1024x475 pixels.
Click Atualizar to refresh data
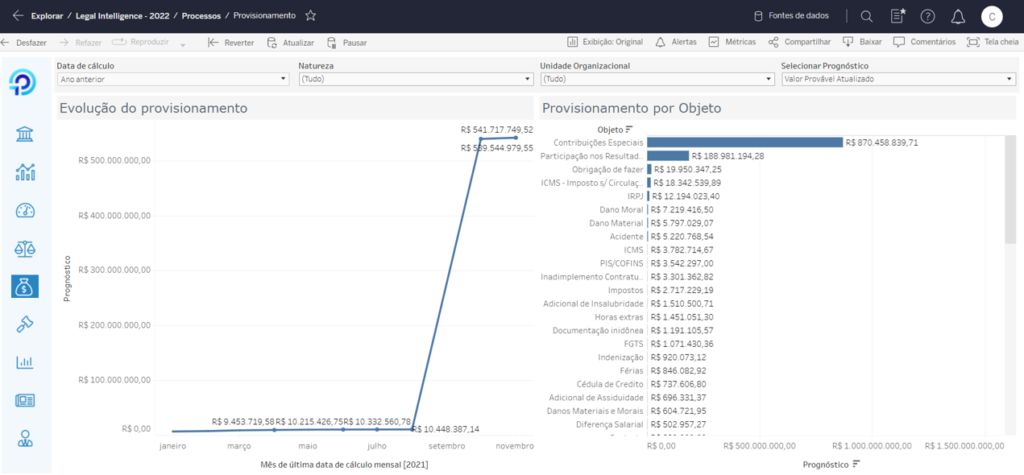pyautogui.click(x=291, y=42)
